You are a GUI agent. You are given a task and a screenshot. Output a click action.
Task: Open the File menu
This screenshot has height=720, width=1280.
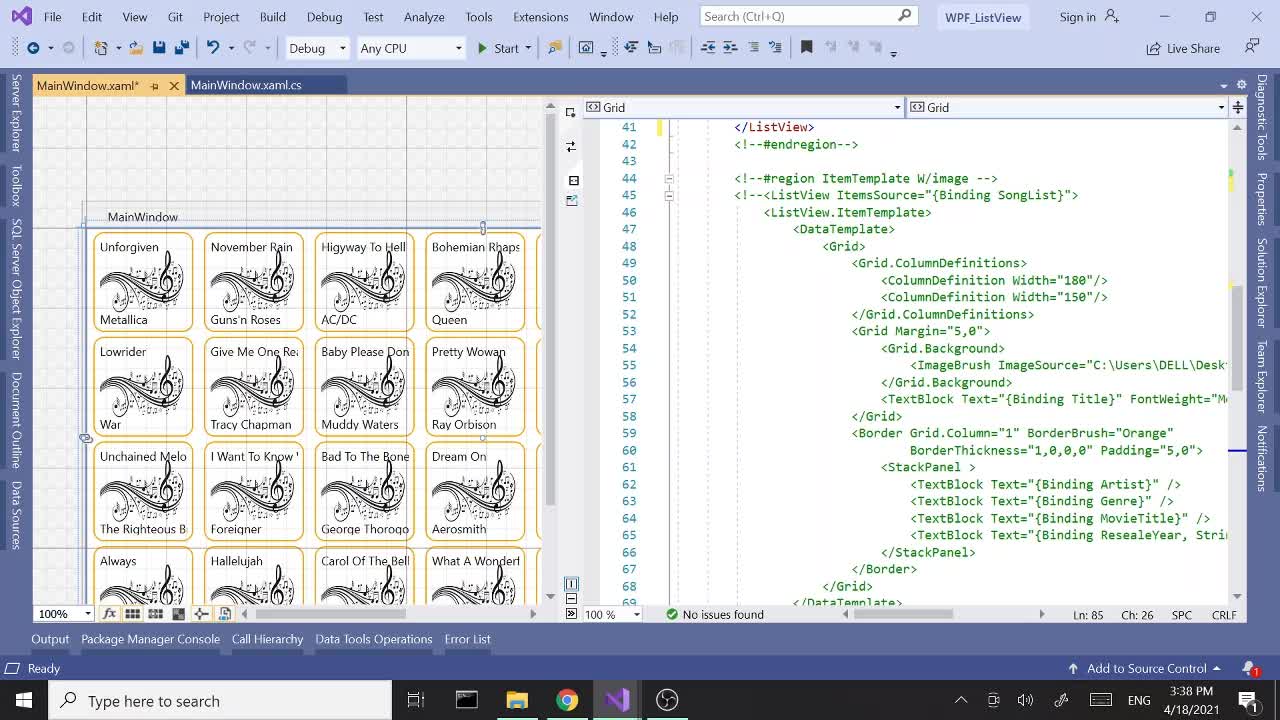[x=52, y=17]
